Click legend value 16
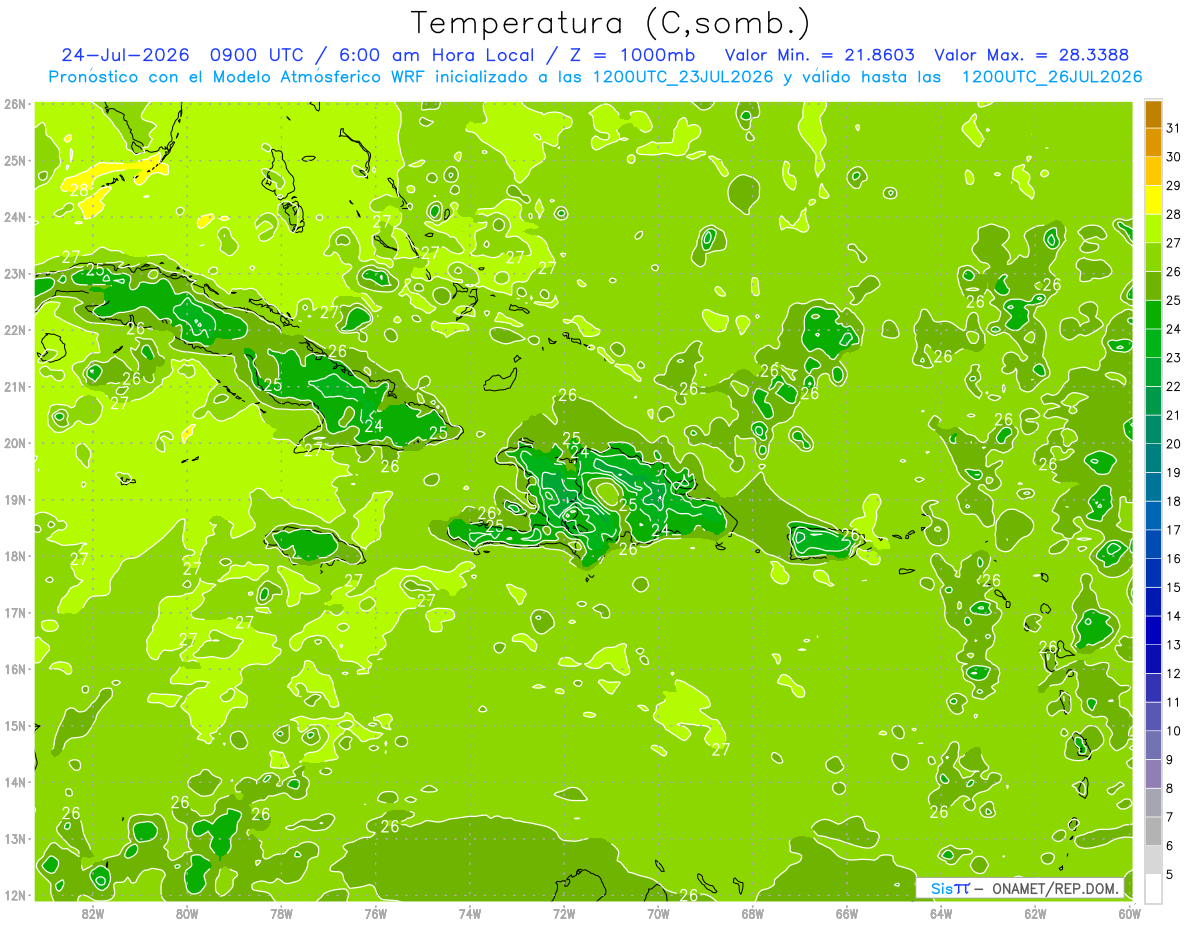Viewport: 1200px width, 927px height. pyautogui.click(x=1173, y=559)
